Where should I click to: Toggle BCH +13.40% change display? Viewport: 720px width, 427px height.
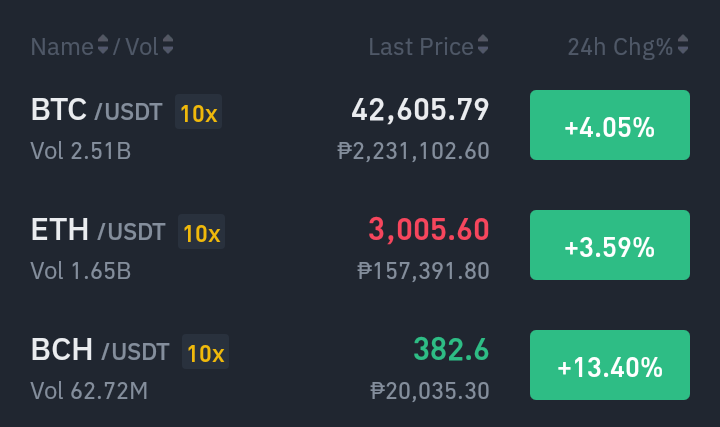[x=610, y=365]
